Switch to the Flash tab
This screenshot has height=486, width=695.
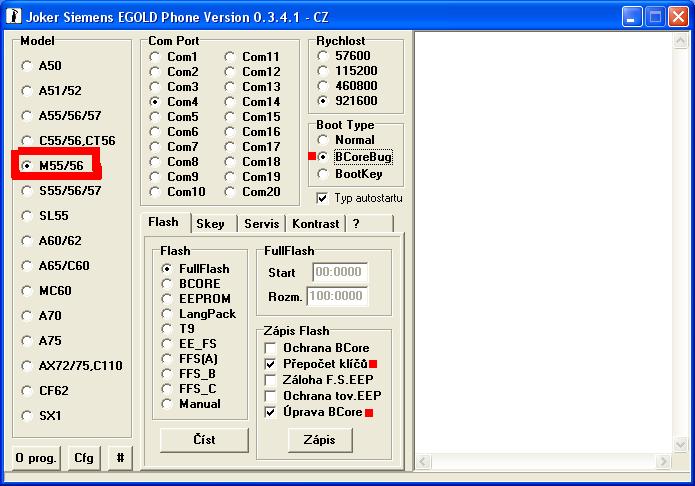coord(164,222)
